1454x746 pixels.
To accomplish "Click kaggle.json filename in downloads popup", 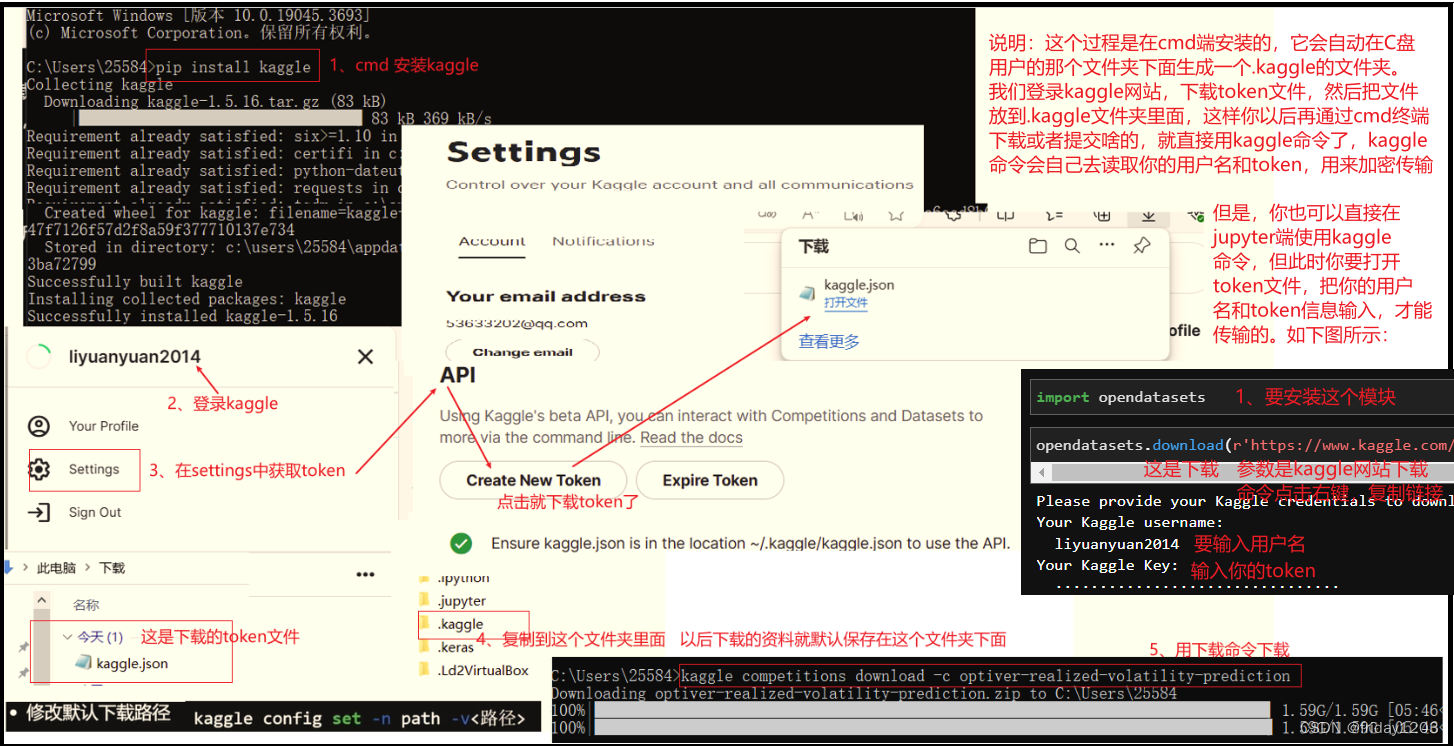I will point(859,285).
